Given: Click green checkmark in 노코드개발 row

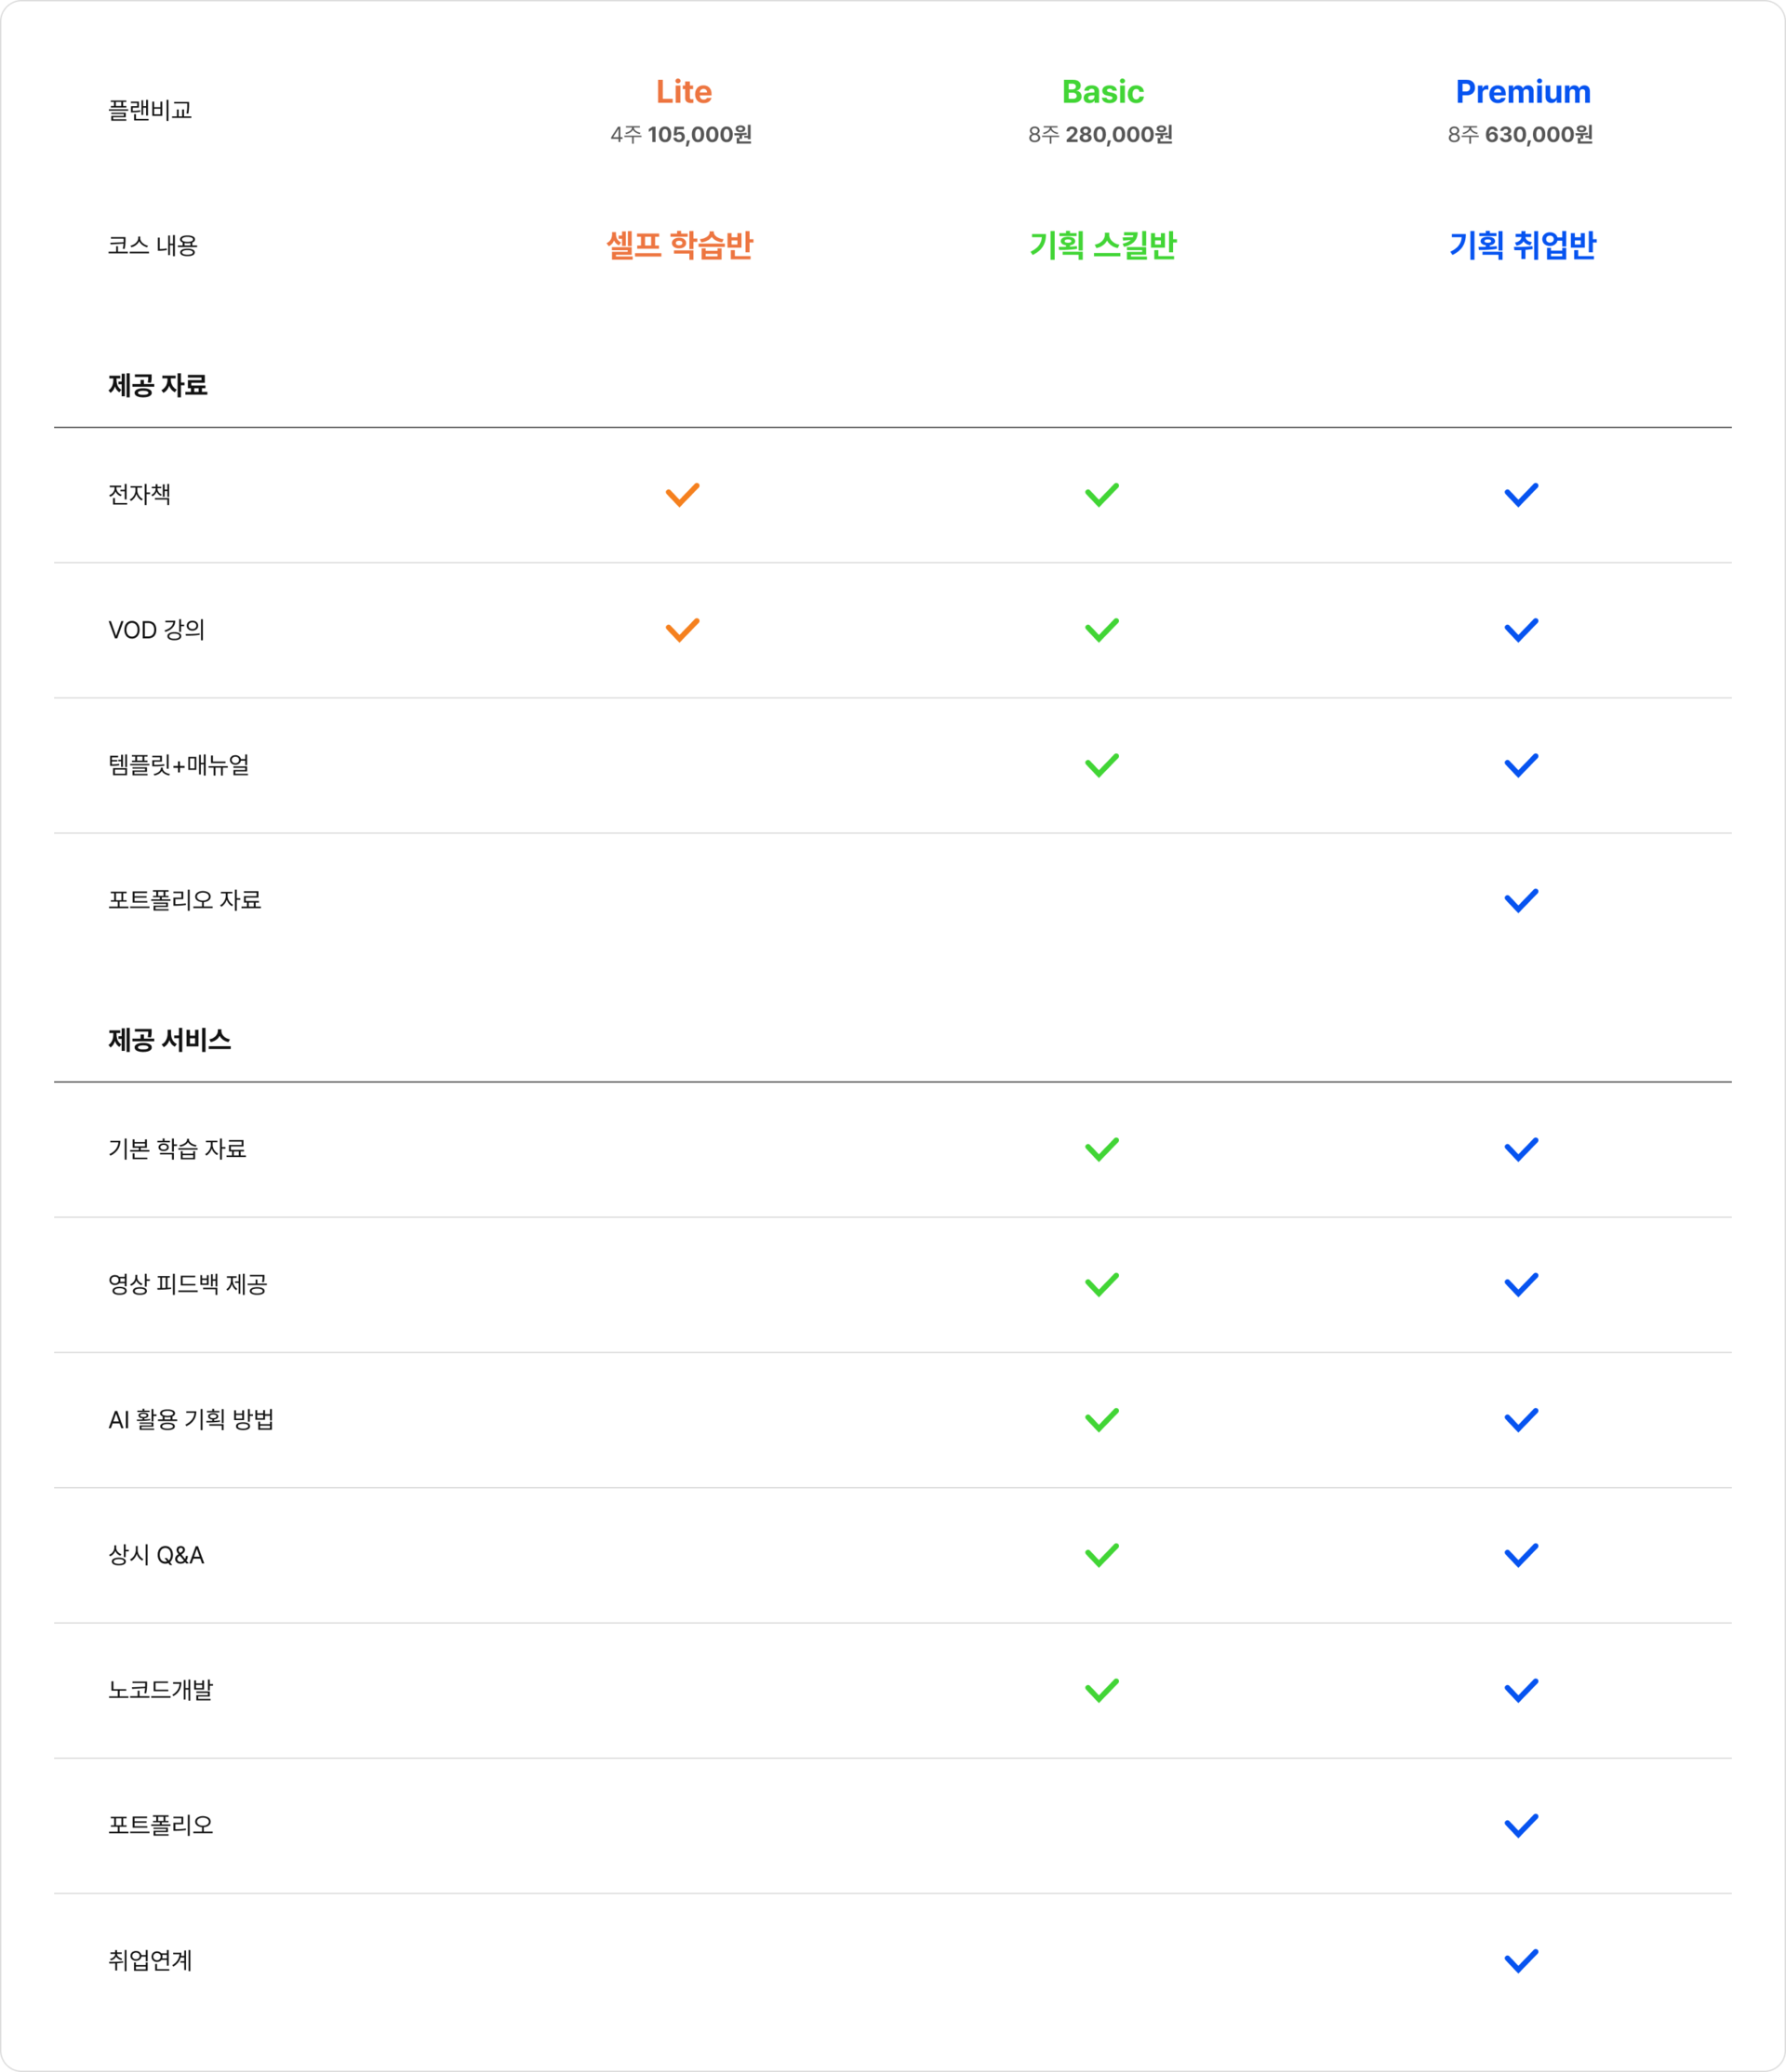Looking at the screenshot, I should click(1101, 1690).
